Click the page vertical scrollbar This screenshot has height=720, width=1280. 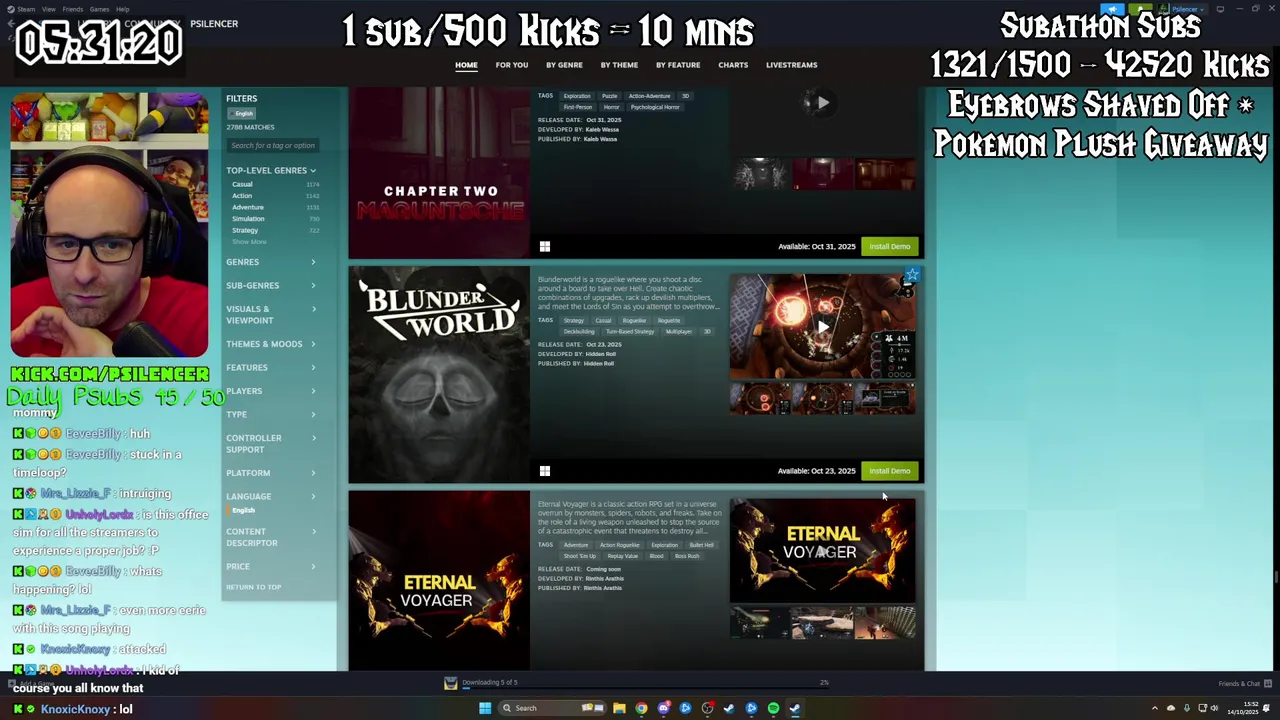point(1276,577)
